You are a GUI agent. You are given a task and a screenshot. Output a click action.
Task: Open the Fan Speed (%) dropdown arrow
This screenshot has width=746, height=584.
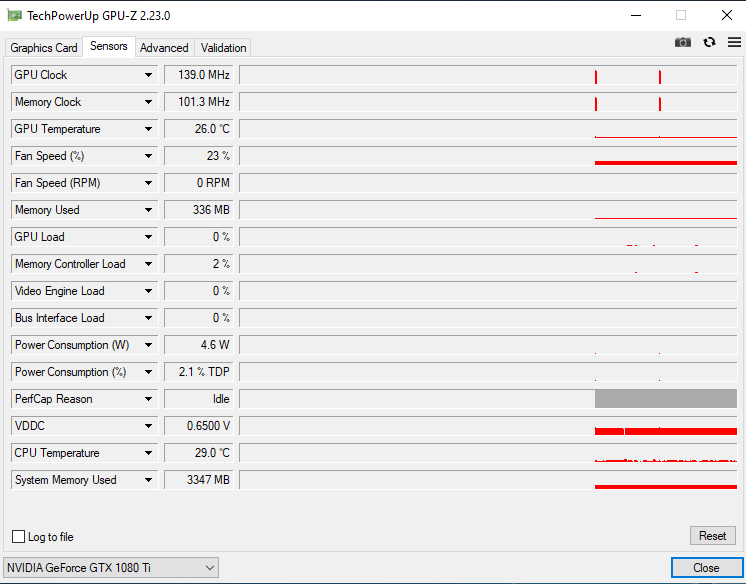[148, 156]
